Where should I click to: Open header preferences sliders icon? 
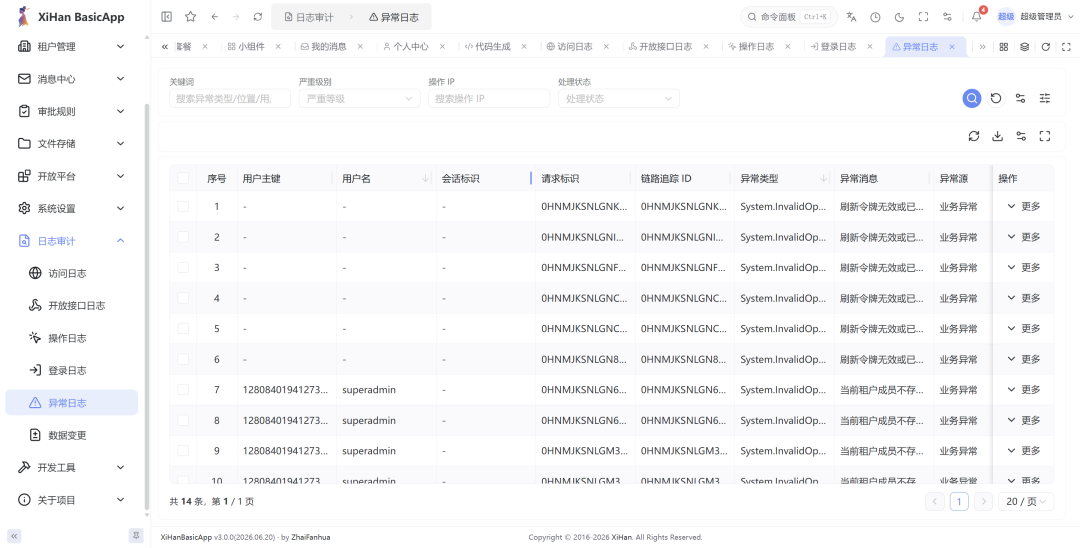(948, 17)
